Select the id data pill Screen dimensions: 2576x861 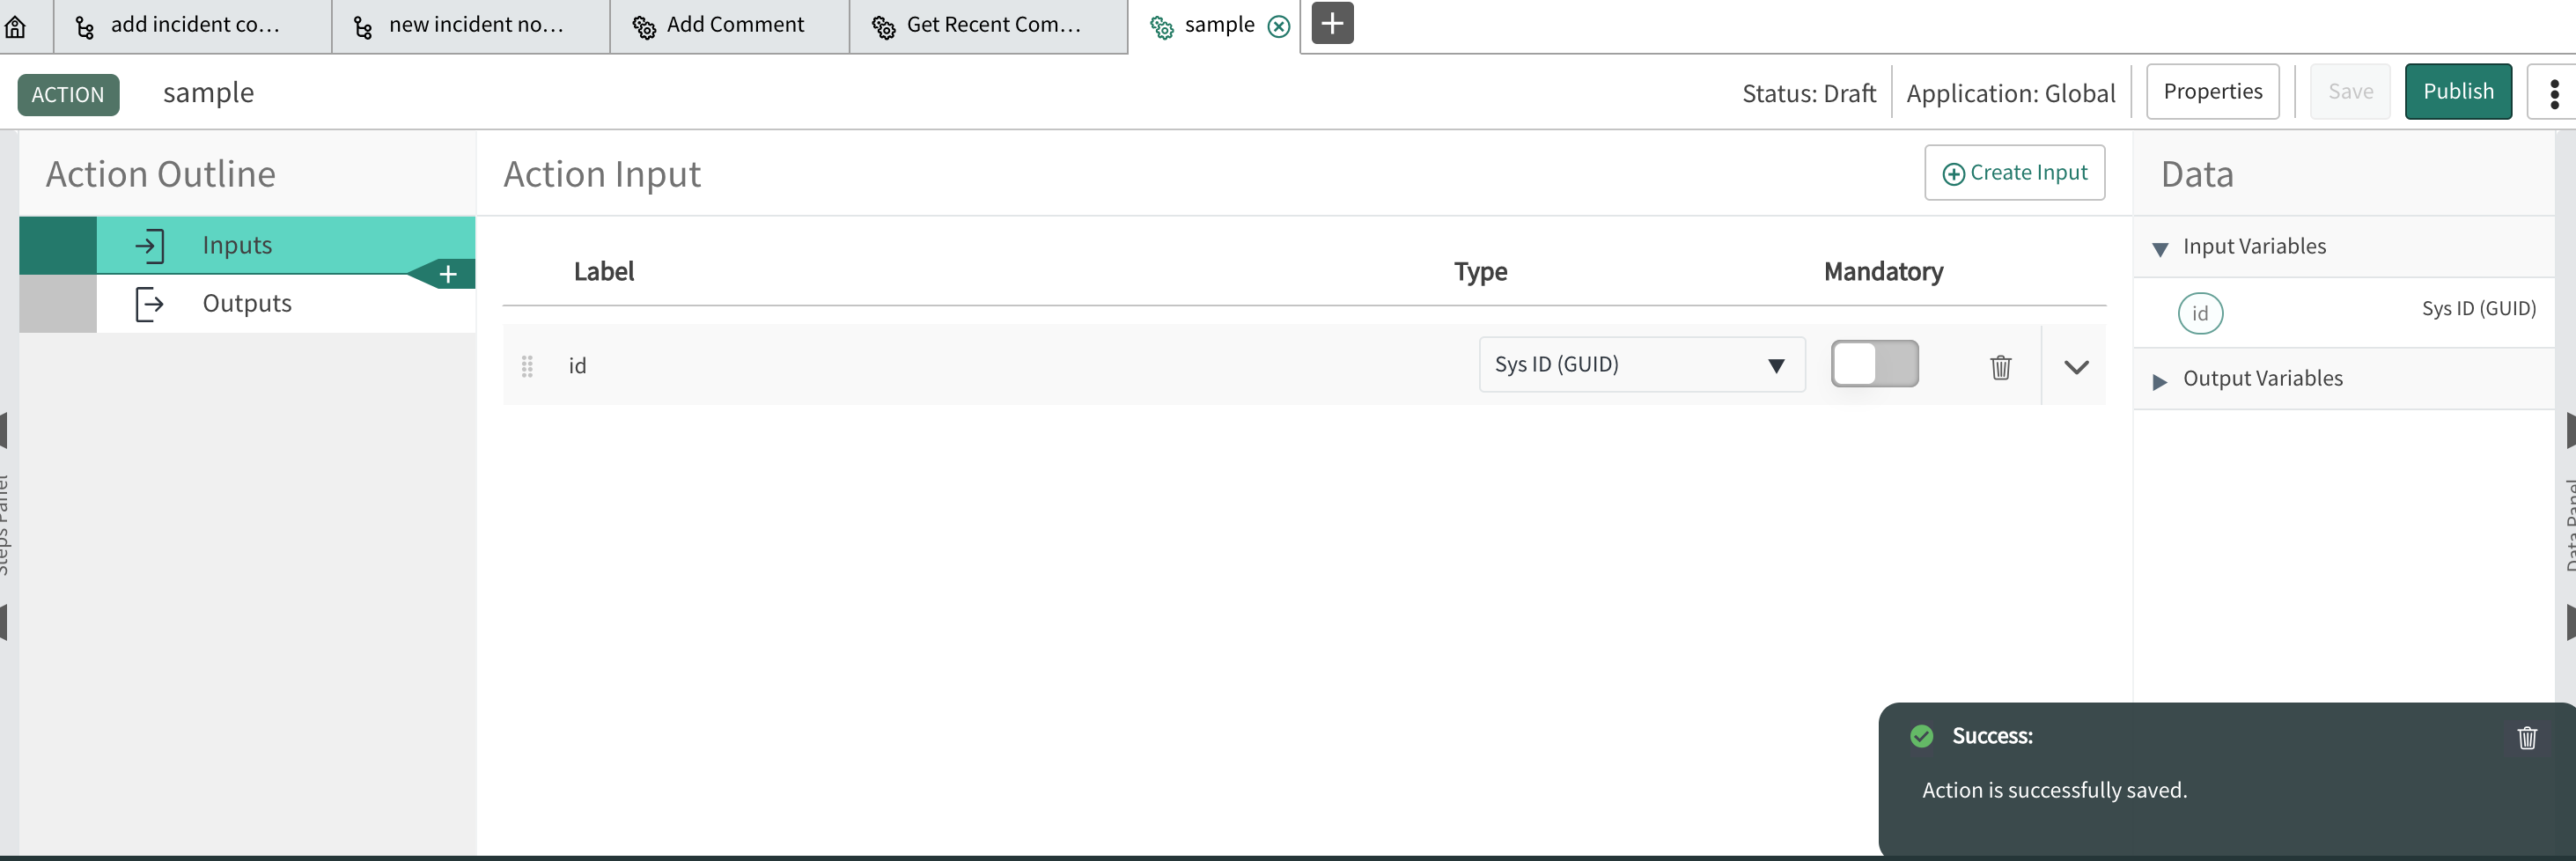(x=2200, y=313)
